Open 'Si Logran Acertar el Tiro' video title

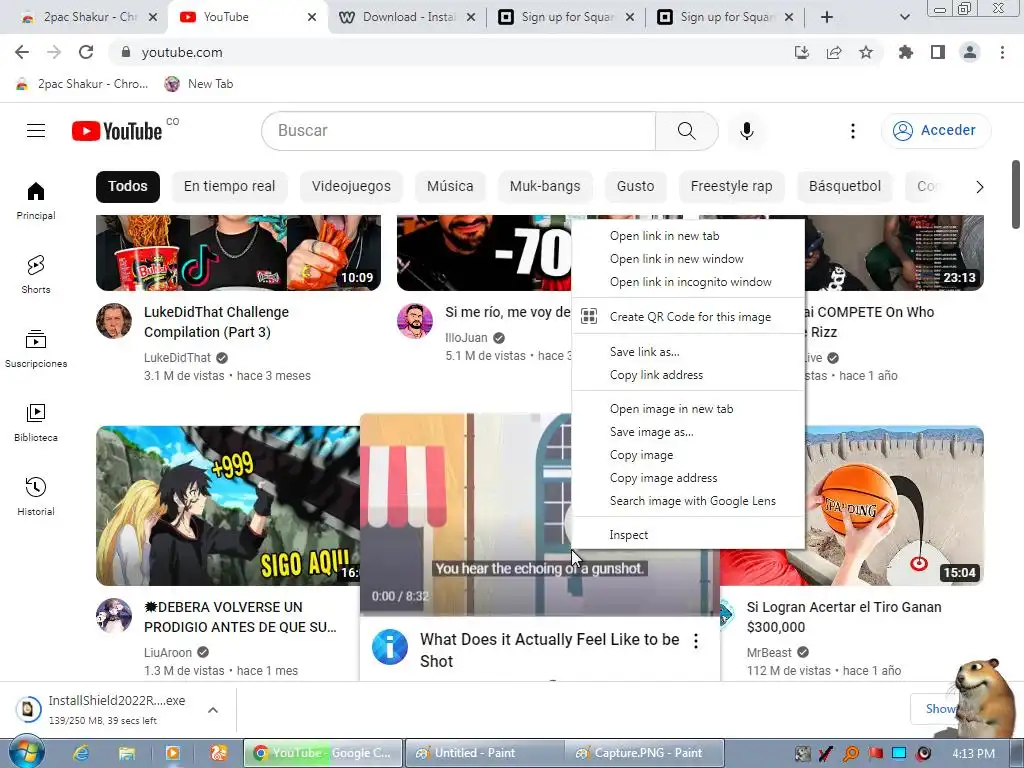point(844,617)
